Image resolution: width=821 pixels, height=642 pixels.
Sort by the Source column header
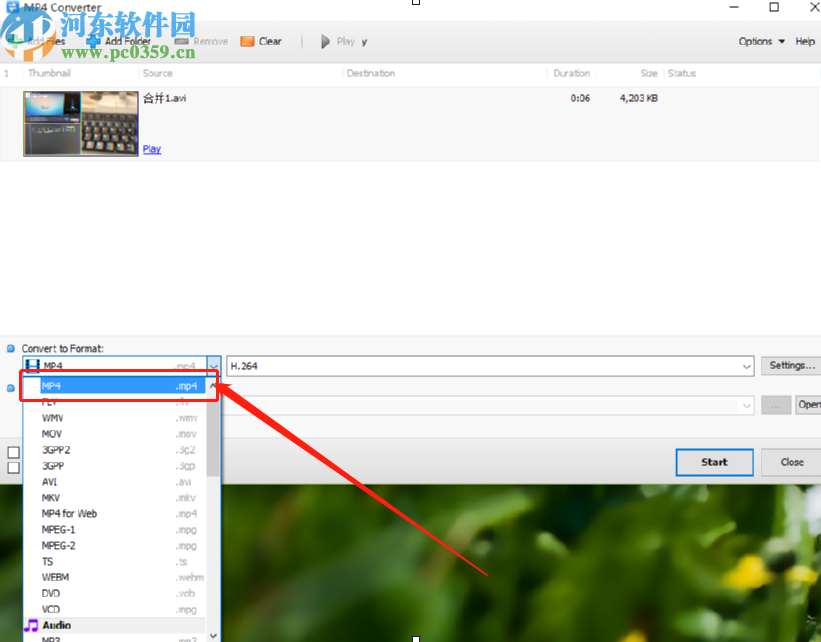[158, 73]
